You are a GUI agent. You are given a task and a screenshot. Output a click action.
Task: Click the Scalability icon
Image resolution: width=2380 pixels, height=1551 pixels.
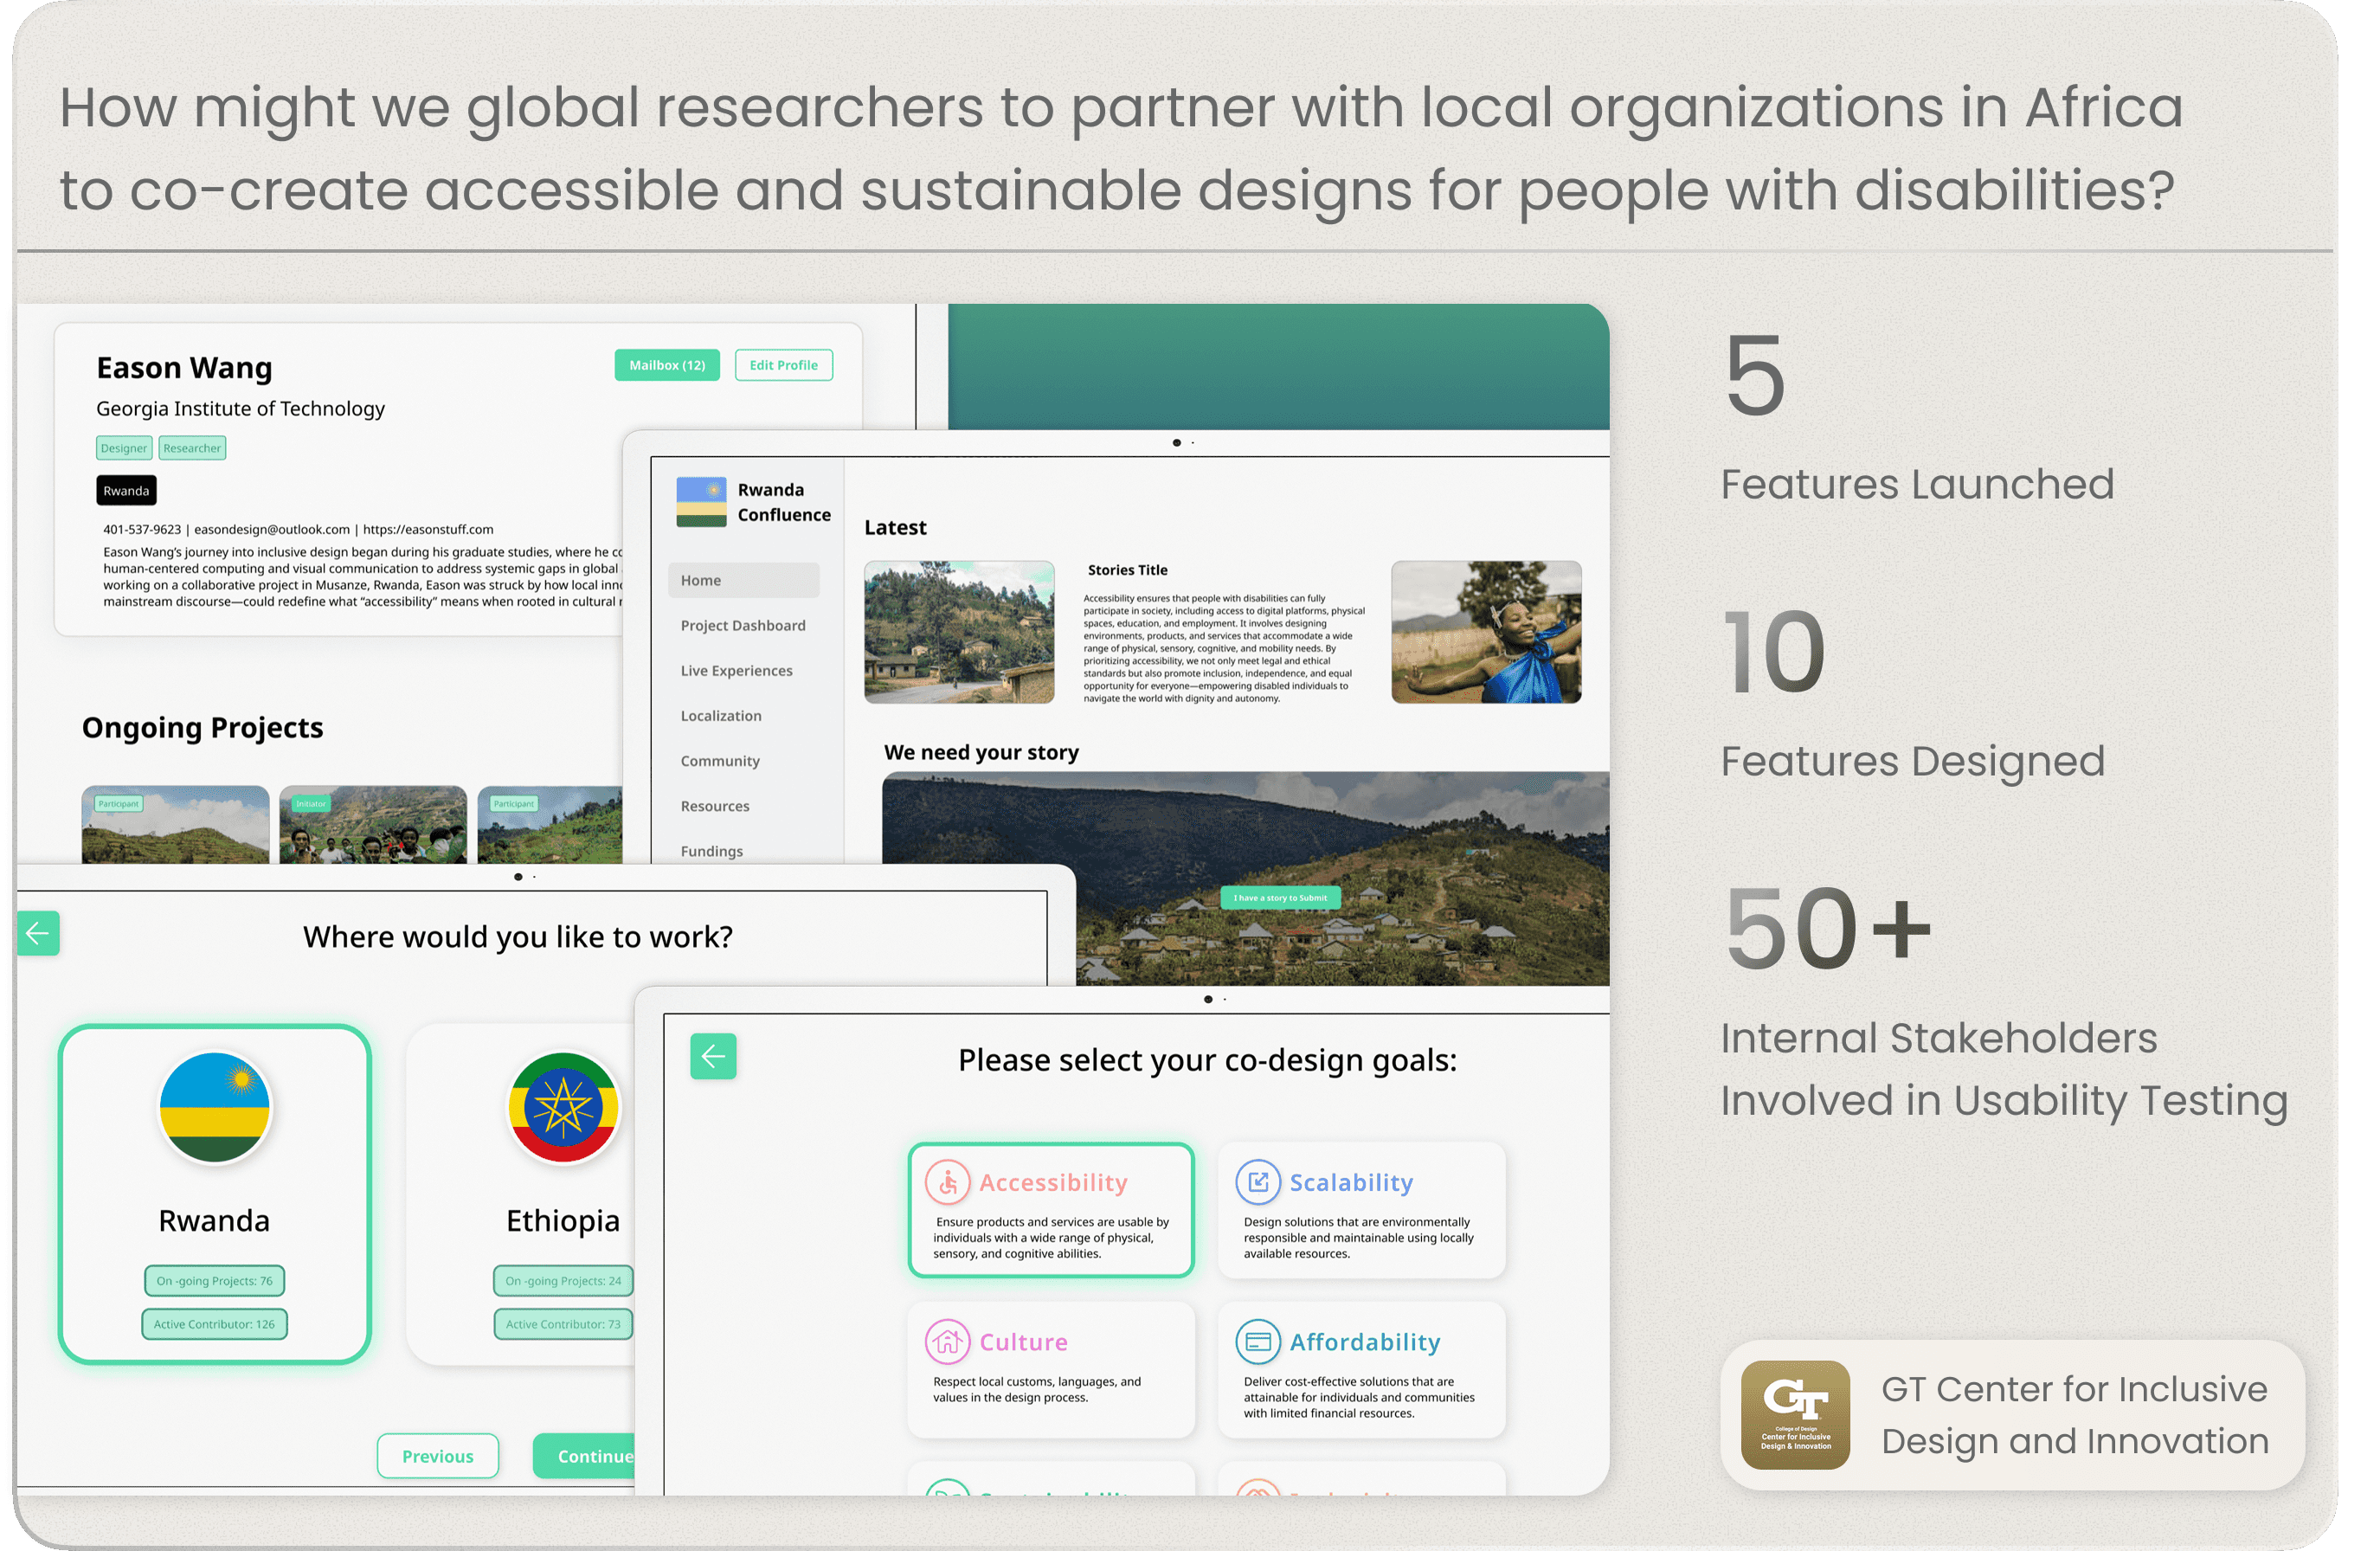click(1258, 1182)
